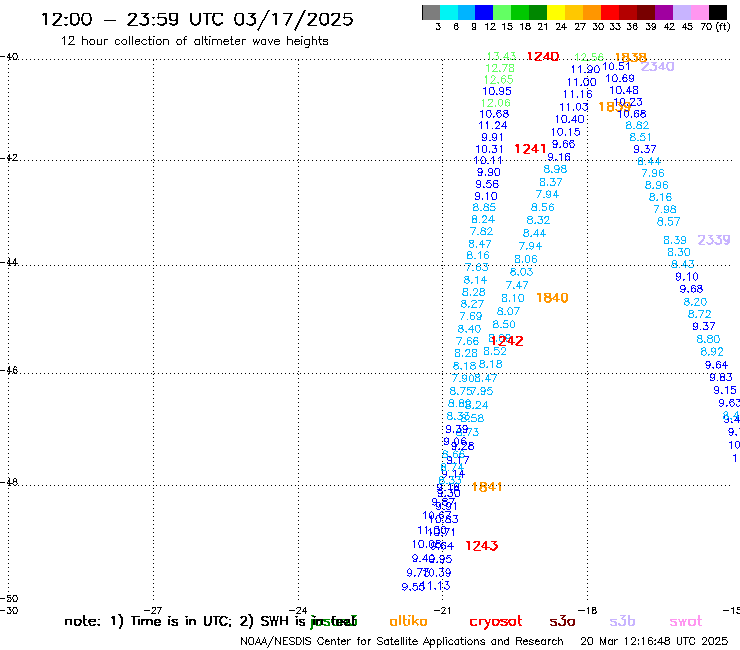Screen dimensions: 740x650
Task: Select the 12.06 wave height reading
Action: [496, 103]
